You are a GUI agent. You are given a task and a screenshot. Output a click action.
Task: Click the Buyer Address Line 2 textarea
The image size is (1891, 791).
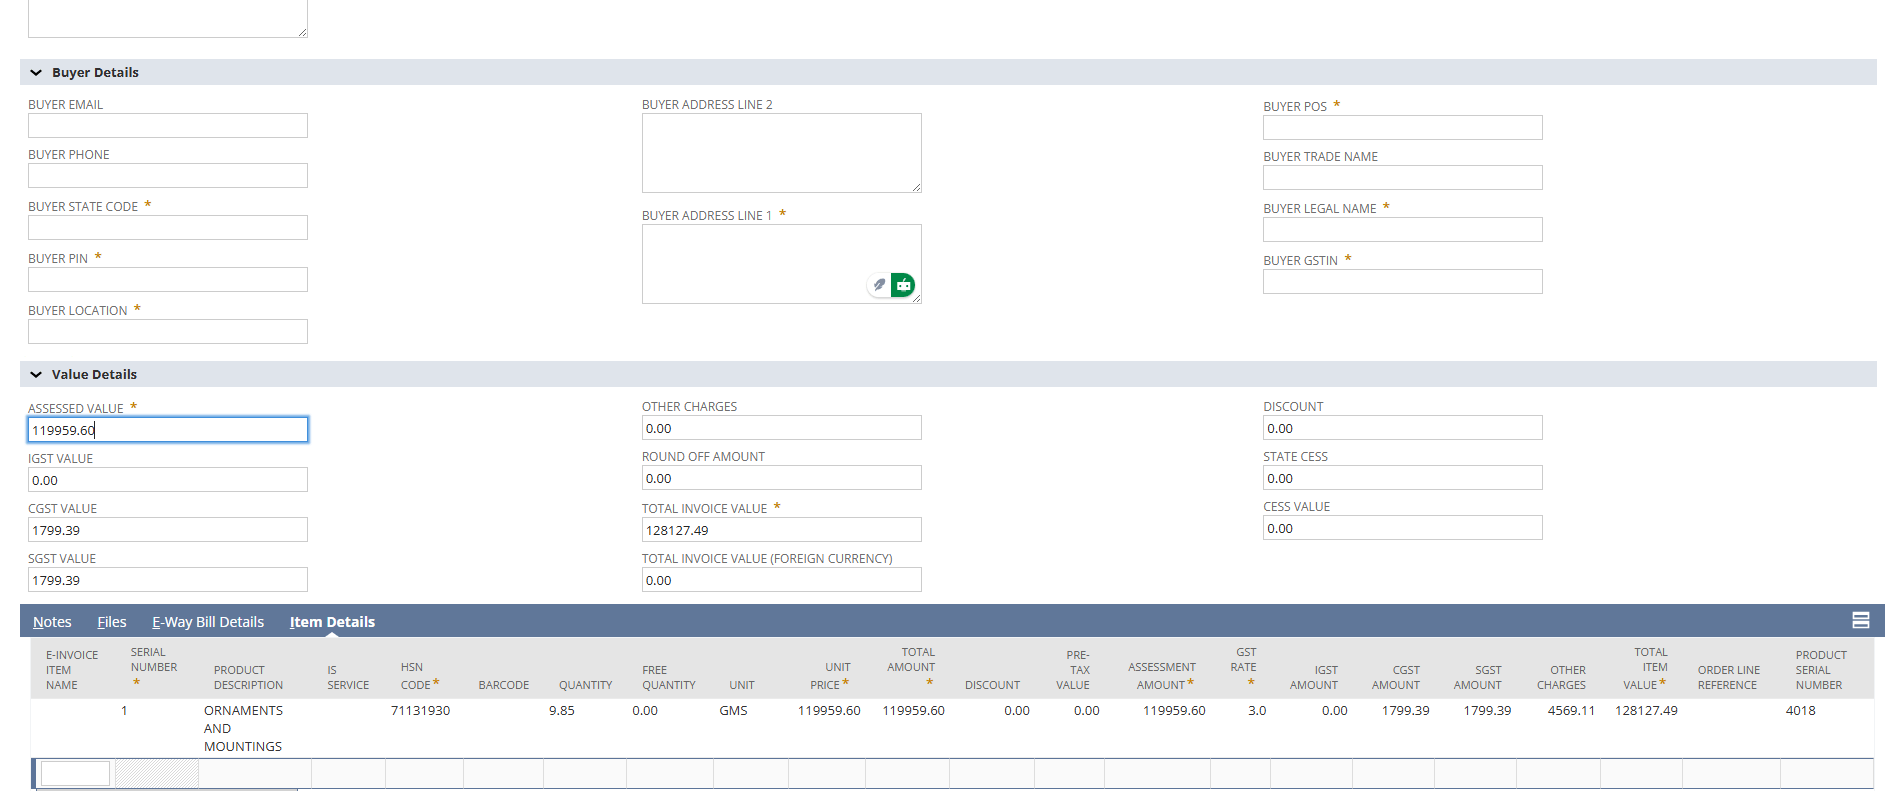pos(782,153)
